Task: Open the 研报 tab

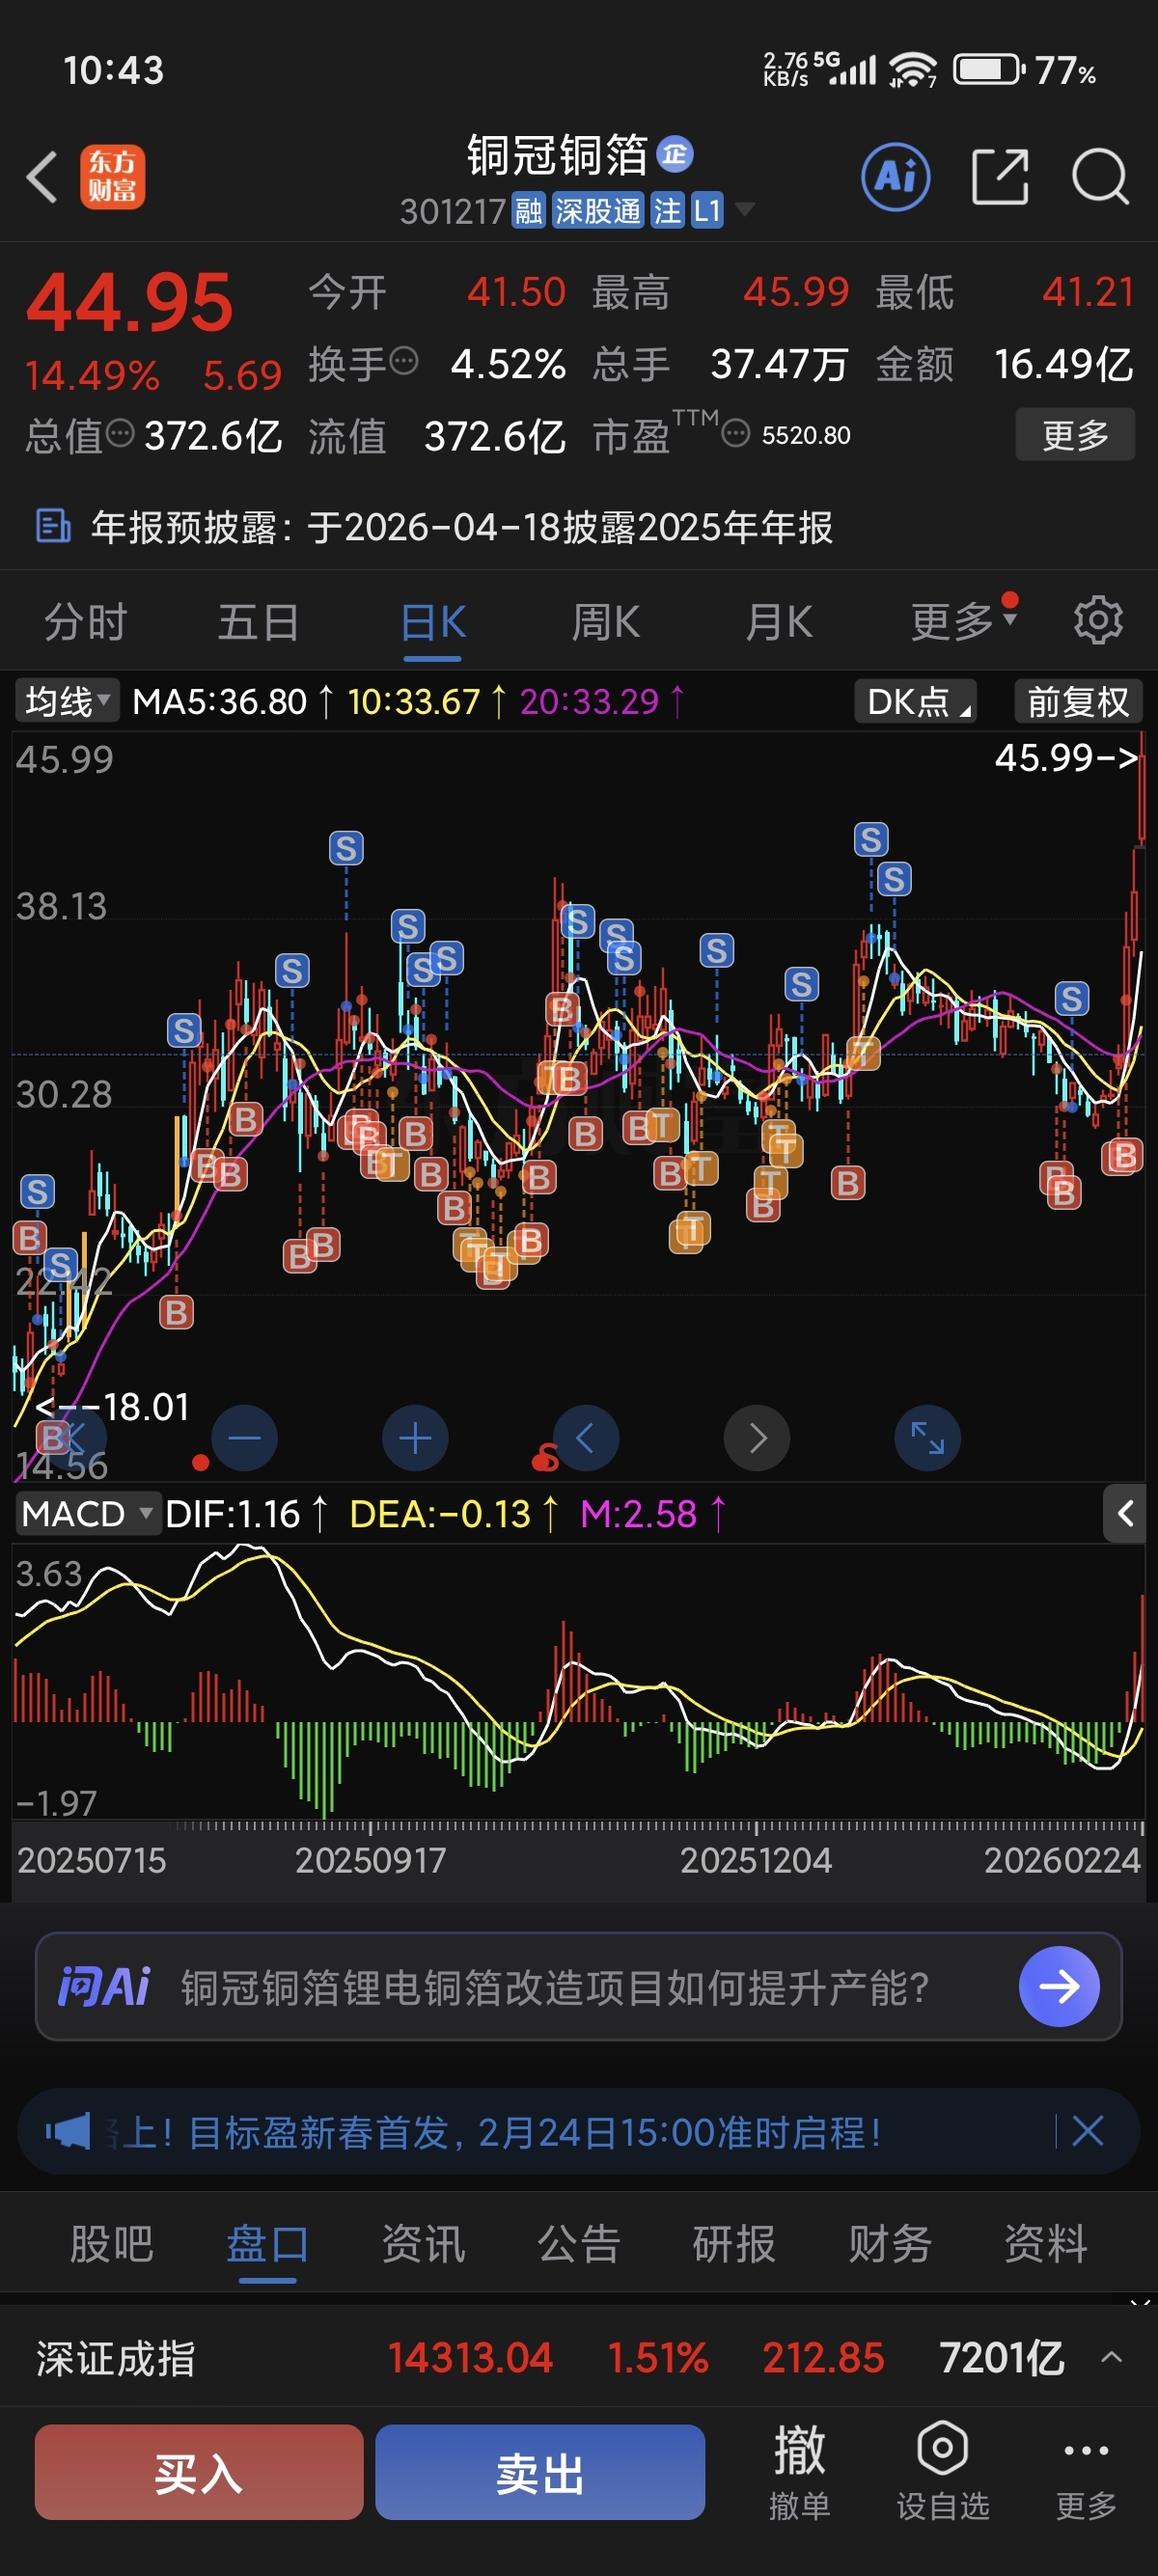Action: [734, 2243]
